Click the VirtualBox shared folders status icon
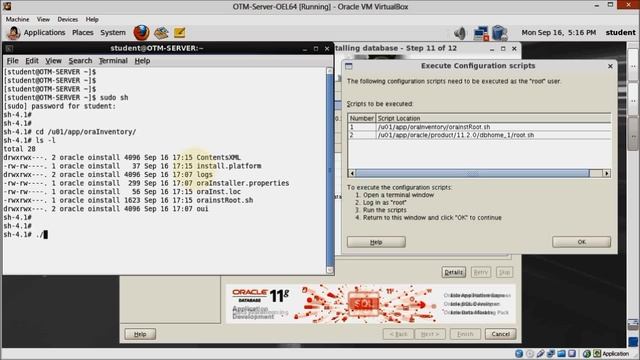 click(562, 353)
